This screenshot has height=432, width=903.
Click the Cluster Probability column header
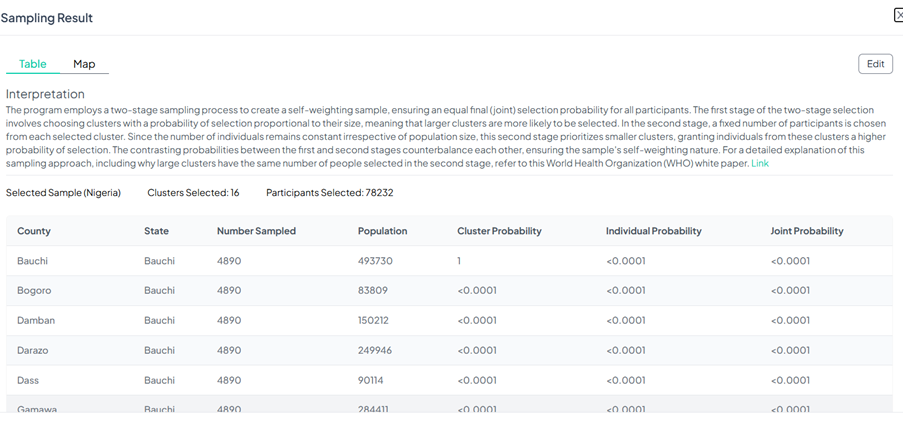(x=499, y=231)
